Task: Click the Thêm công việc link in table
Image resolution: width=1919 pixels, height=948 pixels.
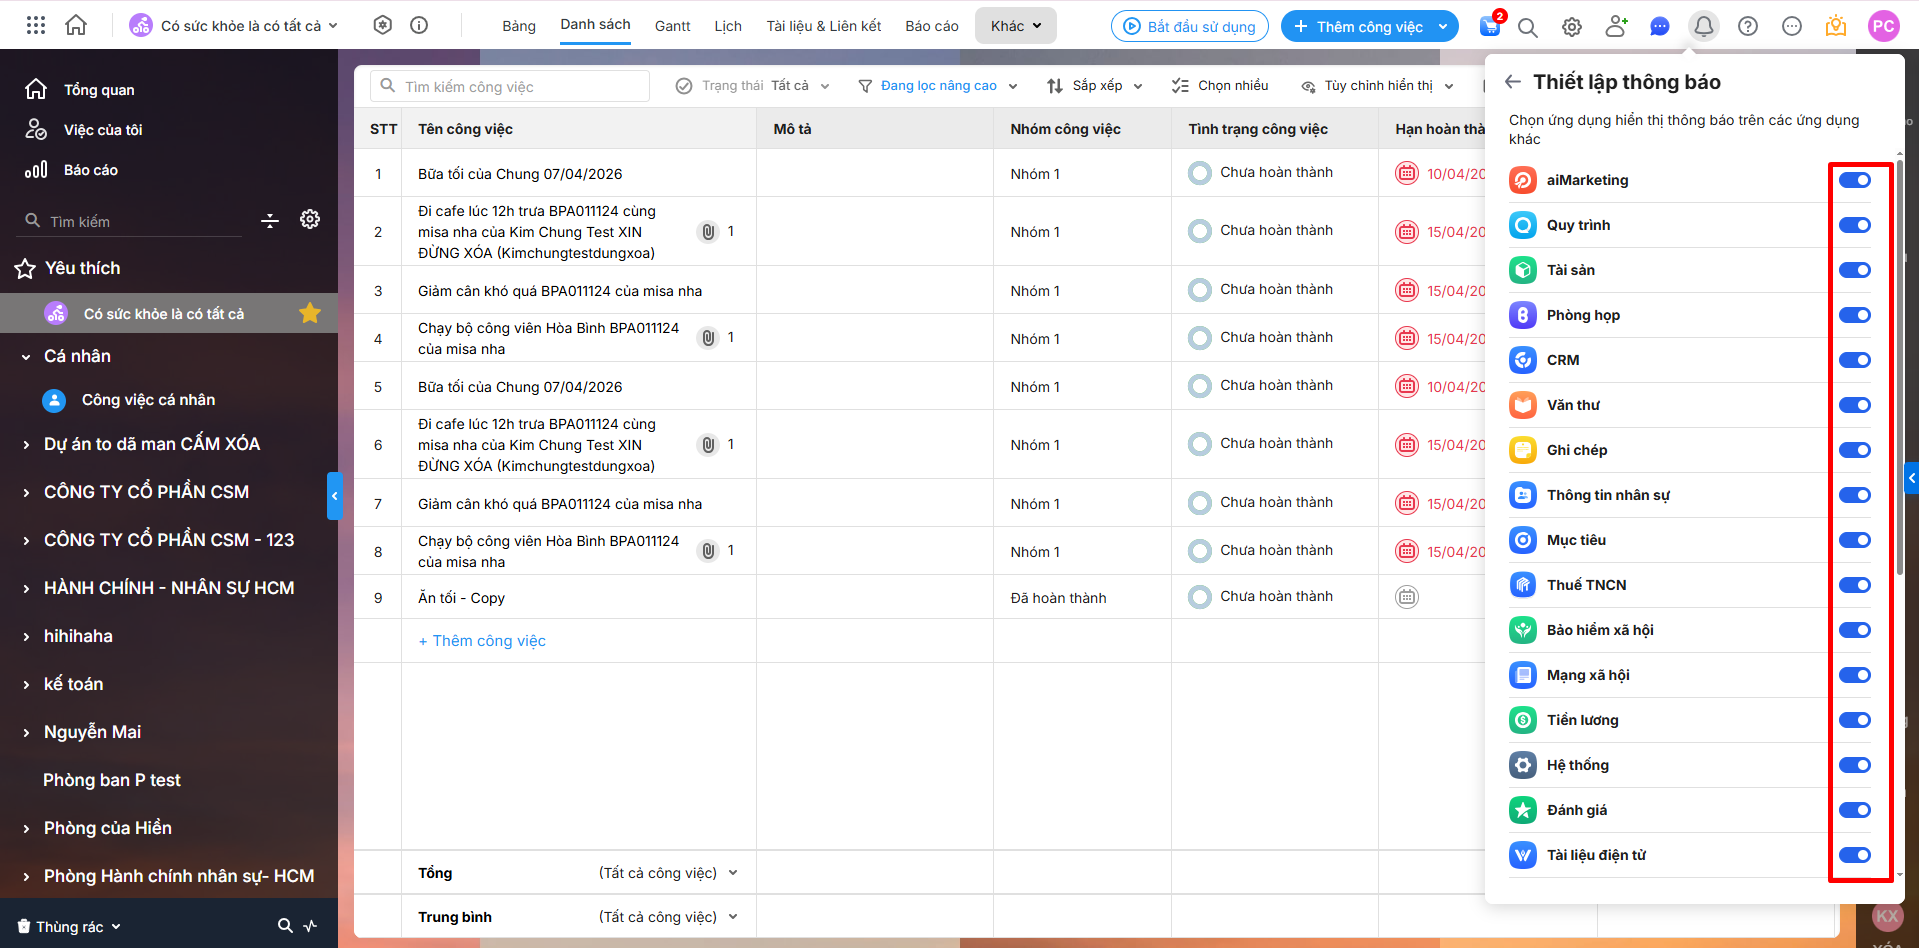Action: pyautogui.click(x=482, y=641)
